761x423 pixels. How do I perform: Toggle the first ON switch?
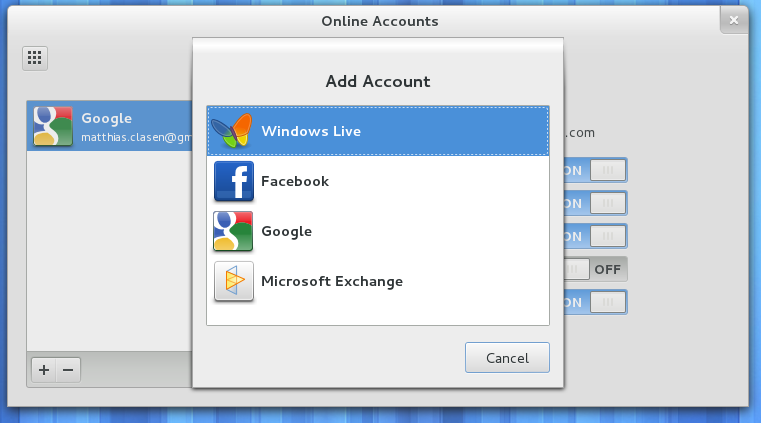tap(596, 170)
